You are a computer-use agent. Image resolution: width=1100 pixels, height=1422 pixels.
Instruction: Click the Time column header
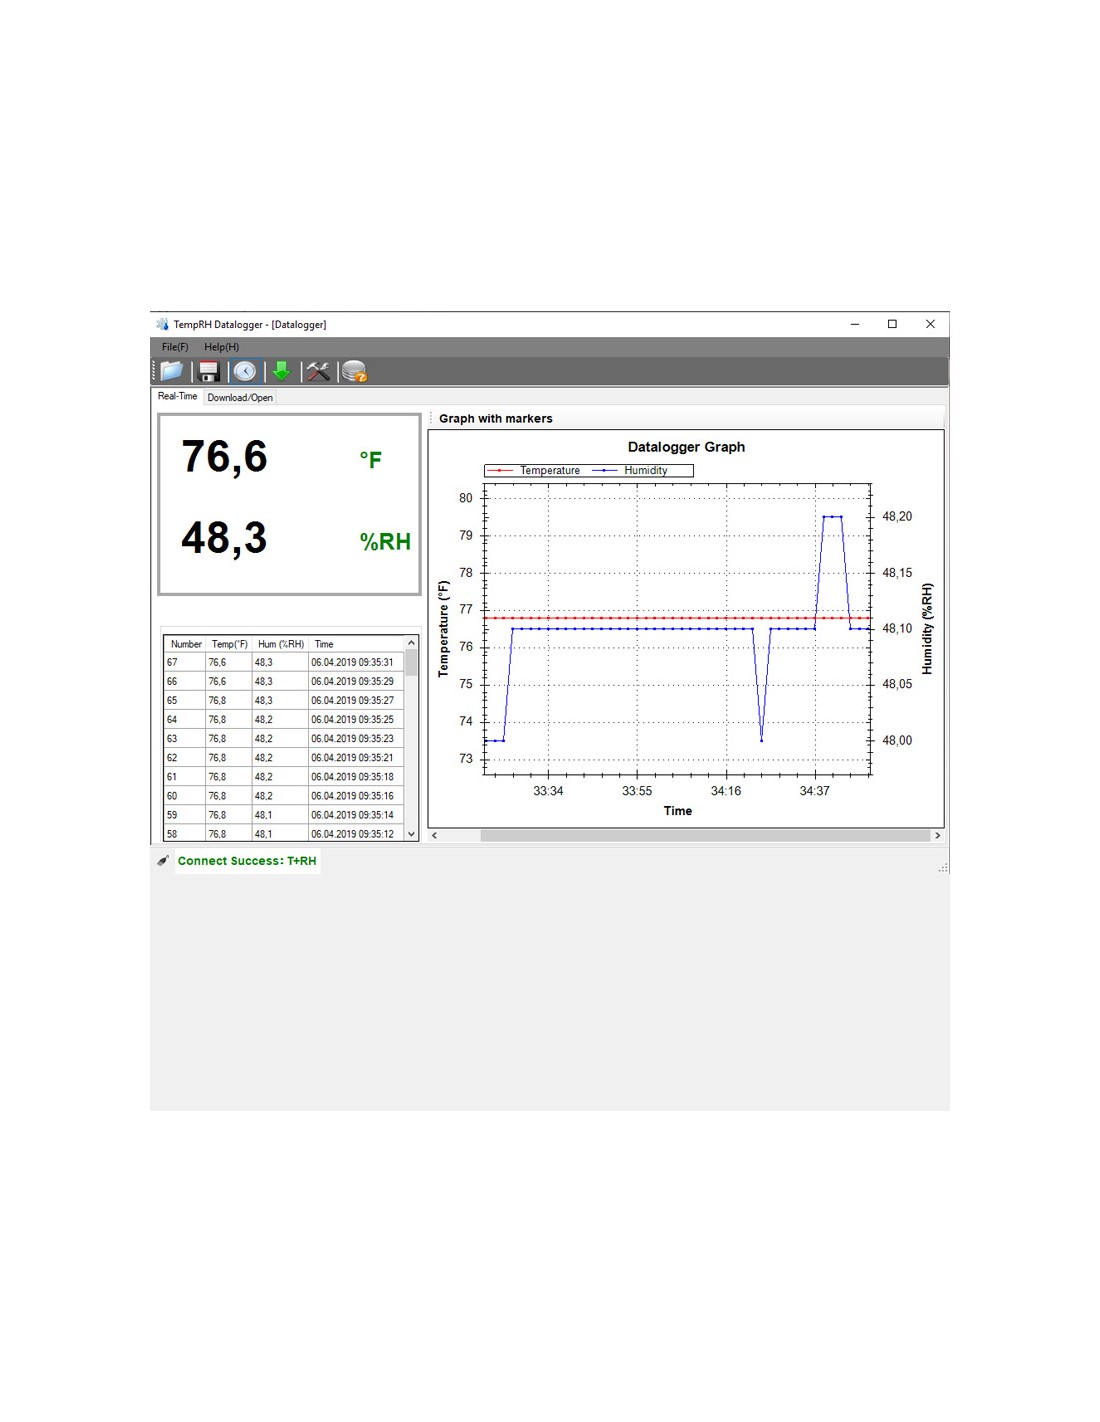click(x=356, y=644)
